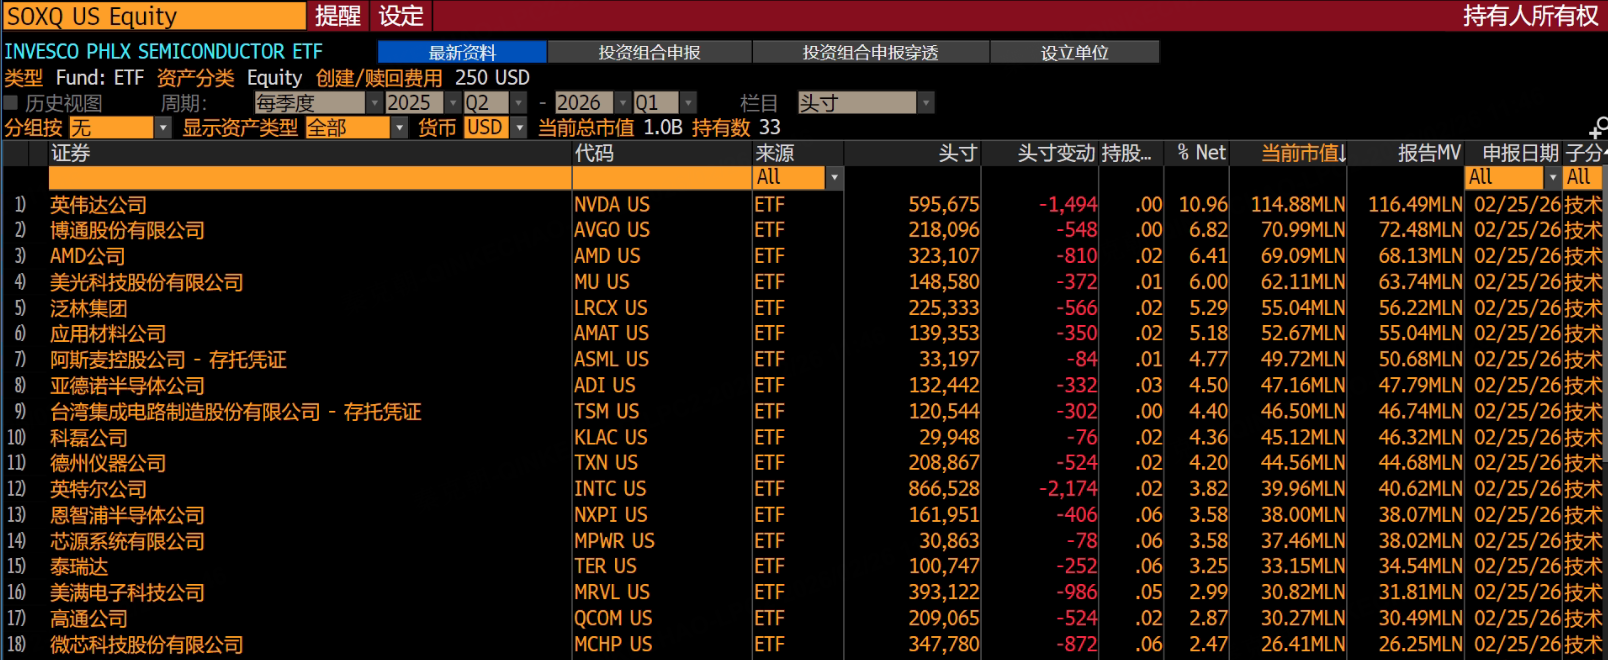This screenshot has height=660, width=1608.
Task: Sort by the 申报日期 column header
Action: pyautogui.click(x=1513, y=153)
